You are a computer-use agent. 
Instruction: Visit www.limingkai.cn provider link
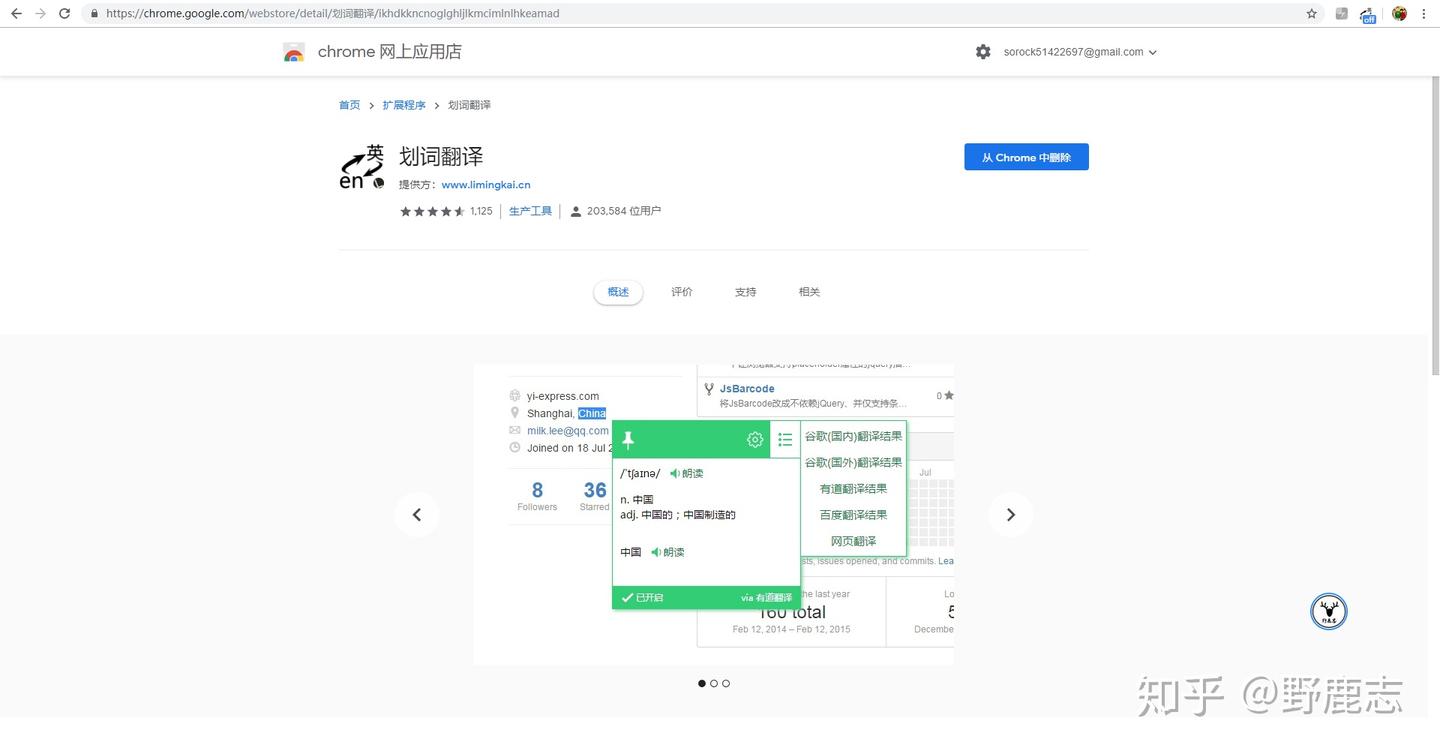(x=486, y=185)
